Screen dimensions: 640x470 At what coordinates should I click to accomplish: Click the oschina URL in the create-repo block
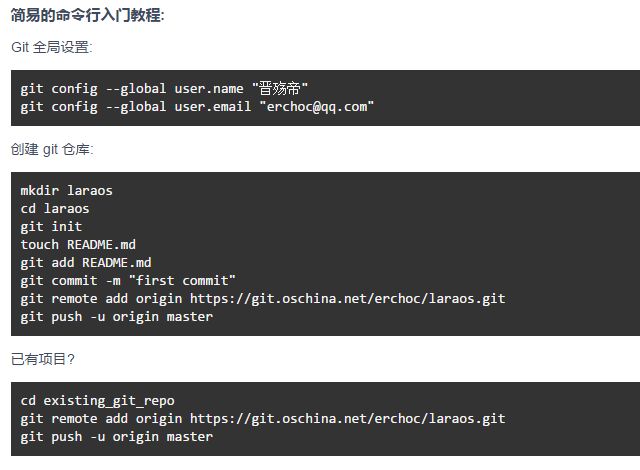[x=348, y=299]
